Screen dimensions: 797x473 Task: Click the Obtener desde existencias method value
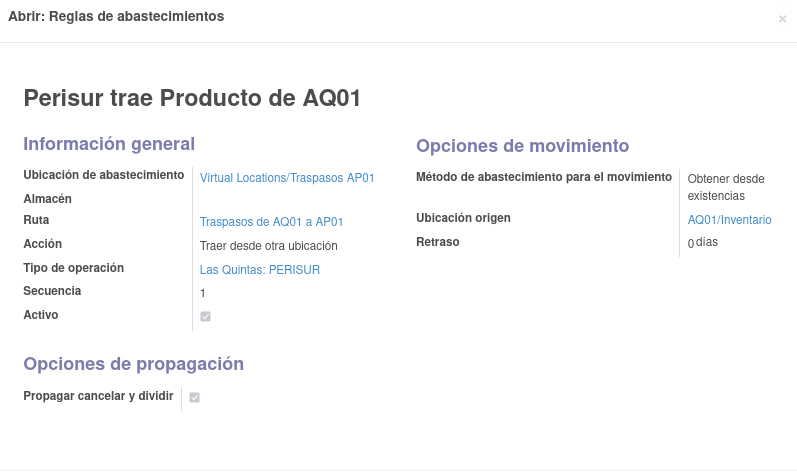(x=726, y=187)
